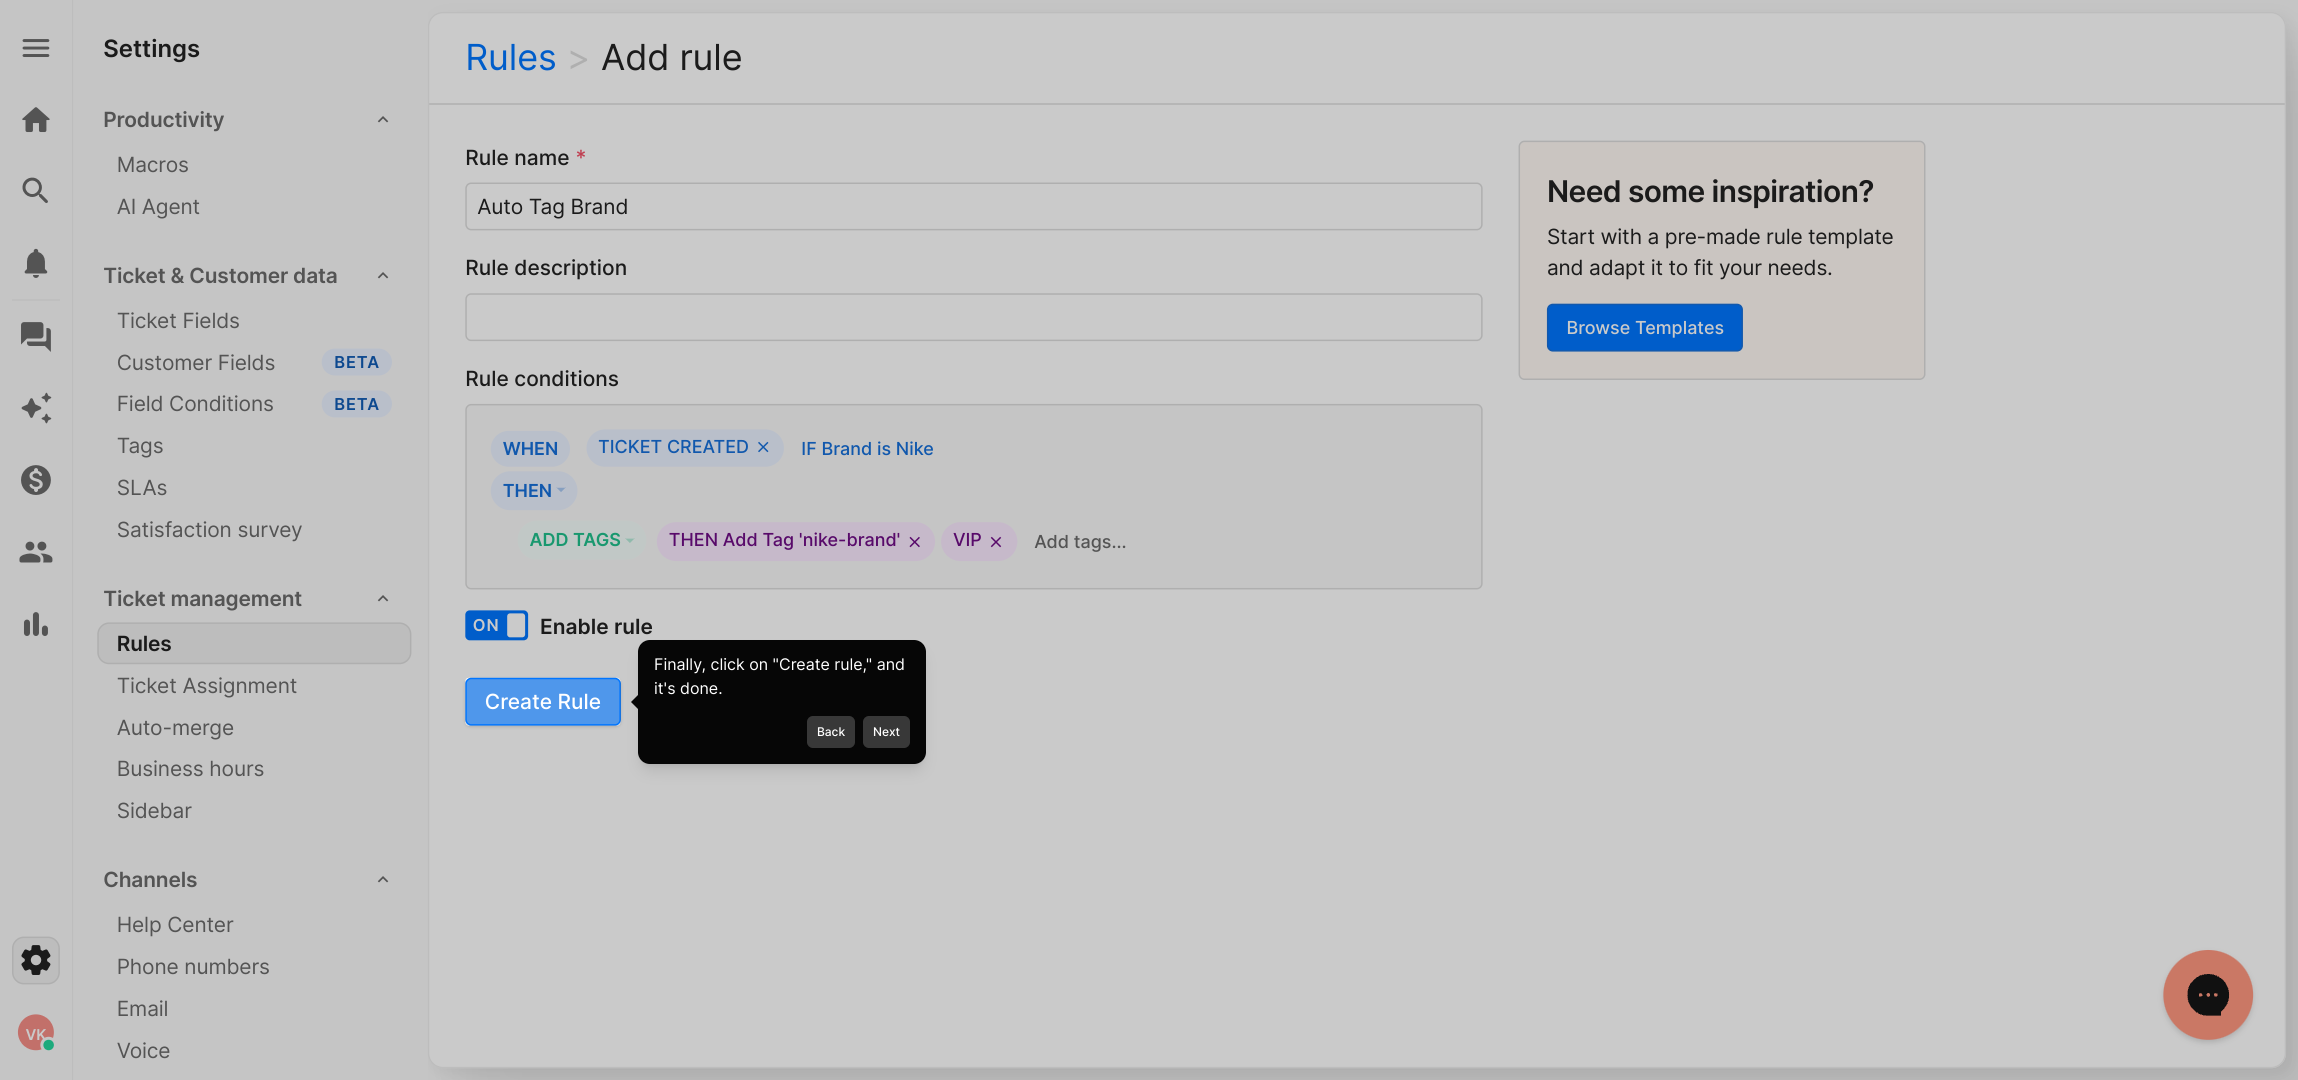Open the AI sparkle stars icon

[36, 408]
